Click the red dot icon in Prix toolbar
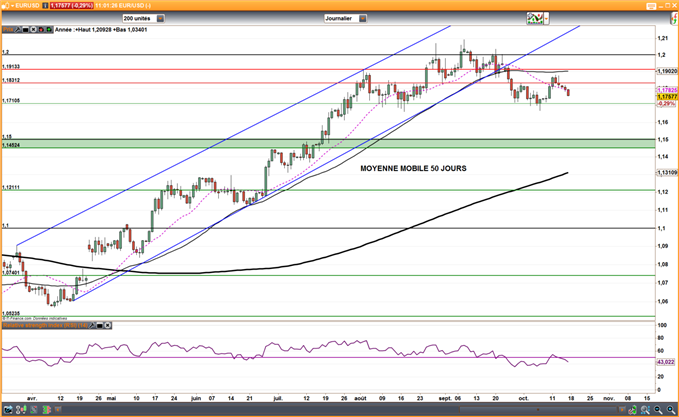Viewport: 679px width, 417px height. click(x=42, y=29)
